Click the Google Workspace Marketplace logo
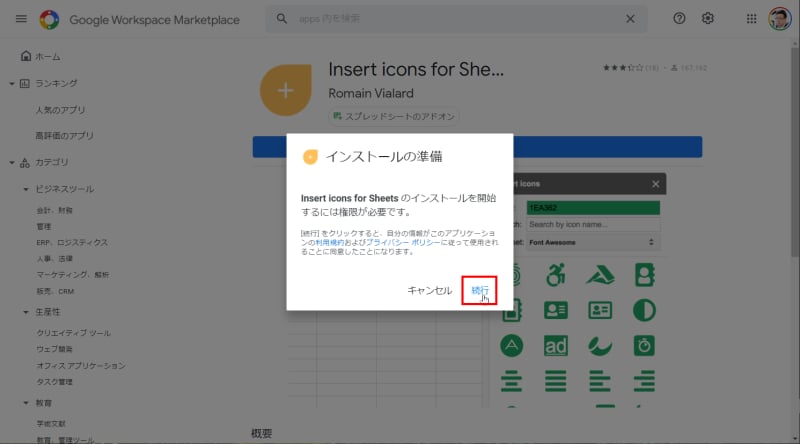The image size is (800, 444). point(49,19)
